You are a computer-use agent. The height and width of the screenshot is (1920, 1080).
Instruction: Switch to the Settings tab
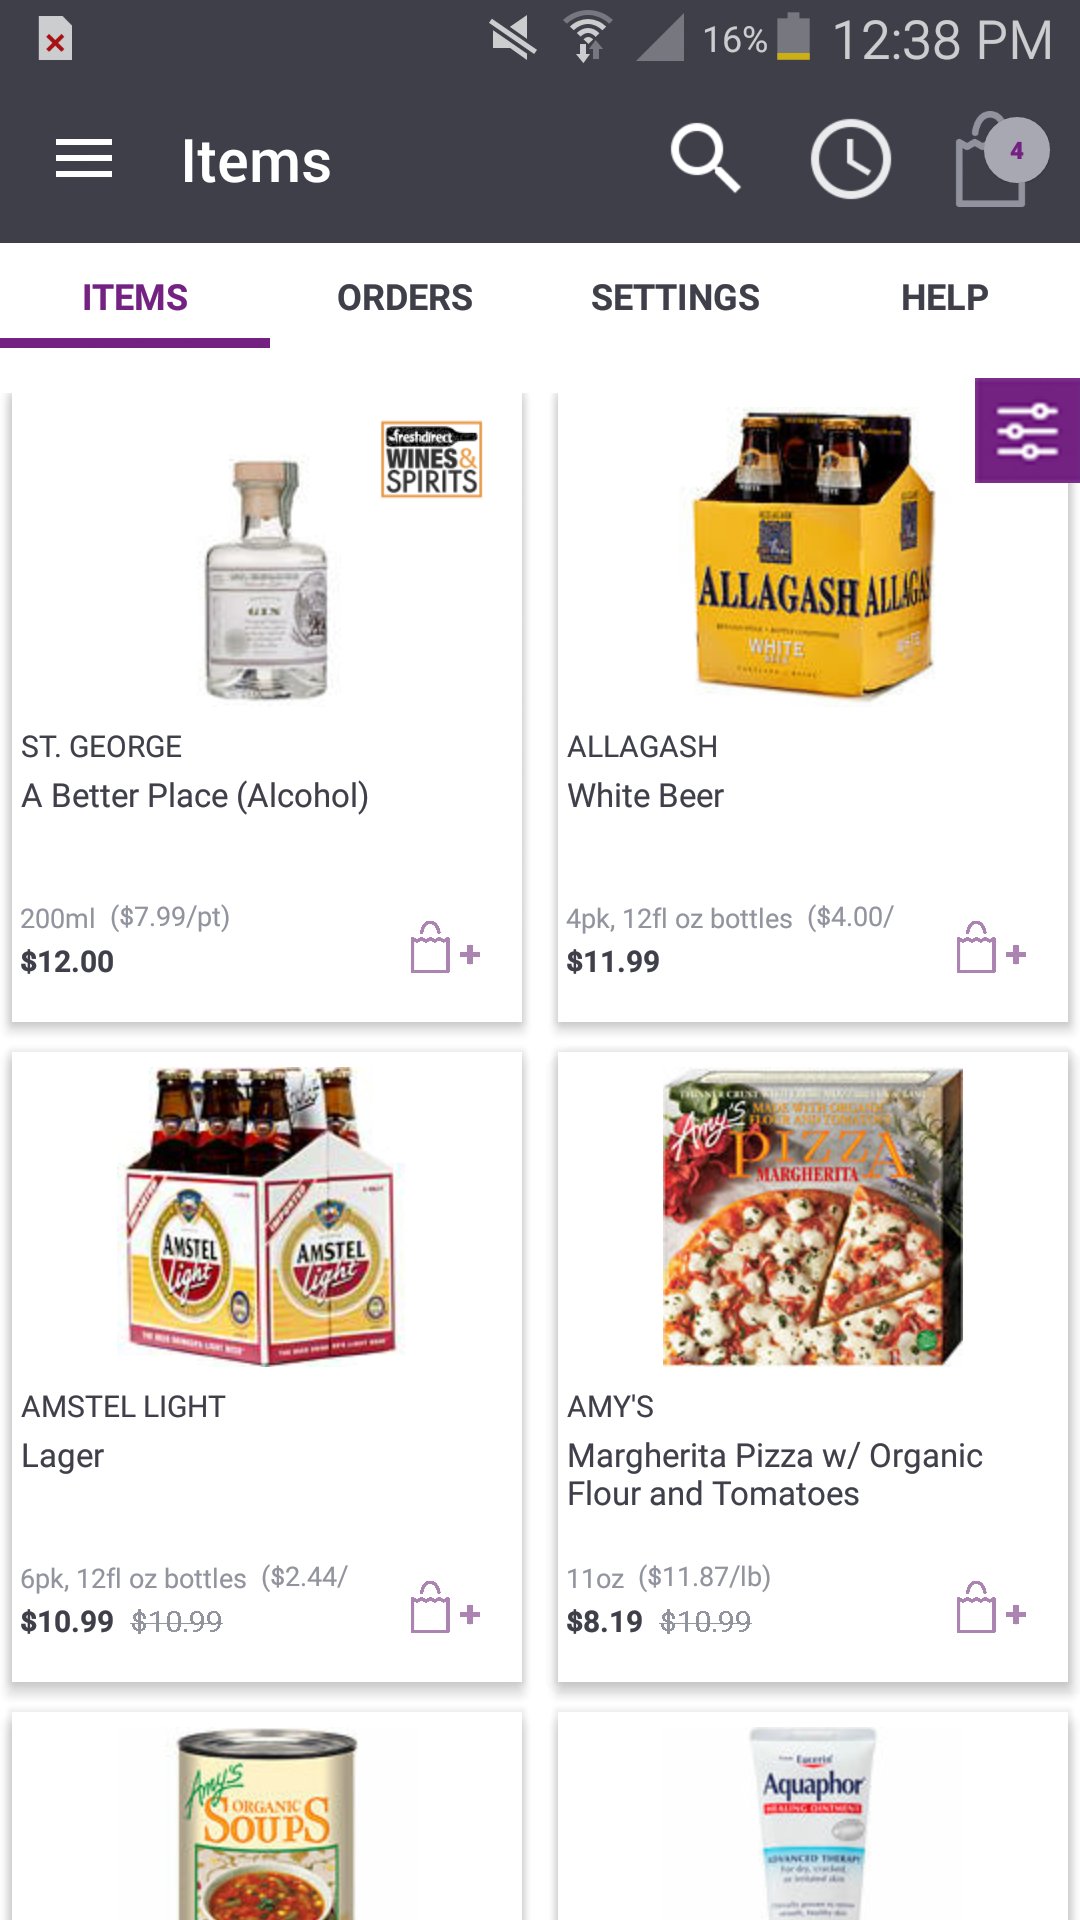click(675, 298)
